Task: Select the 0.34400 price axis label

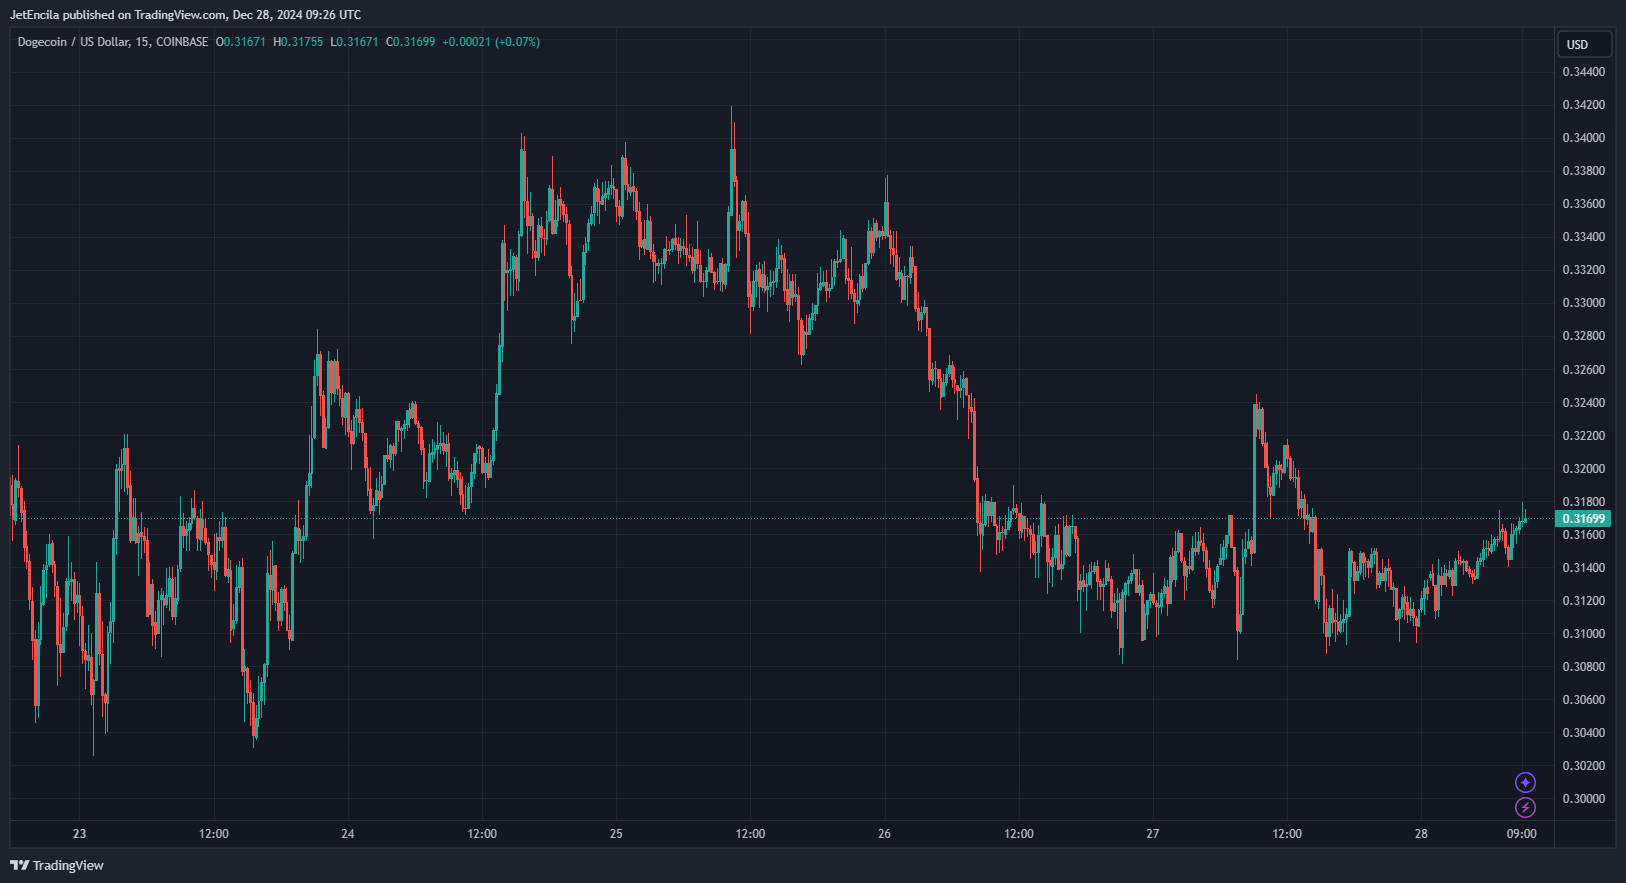Action: click(x=1584, y=72)
